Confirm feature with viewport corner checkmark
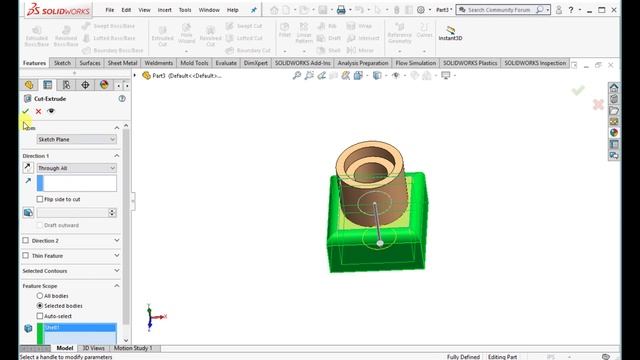Image resolution: width=640 pixels, height=360 pixels. tap(578, 90)
